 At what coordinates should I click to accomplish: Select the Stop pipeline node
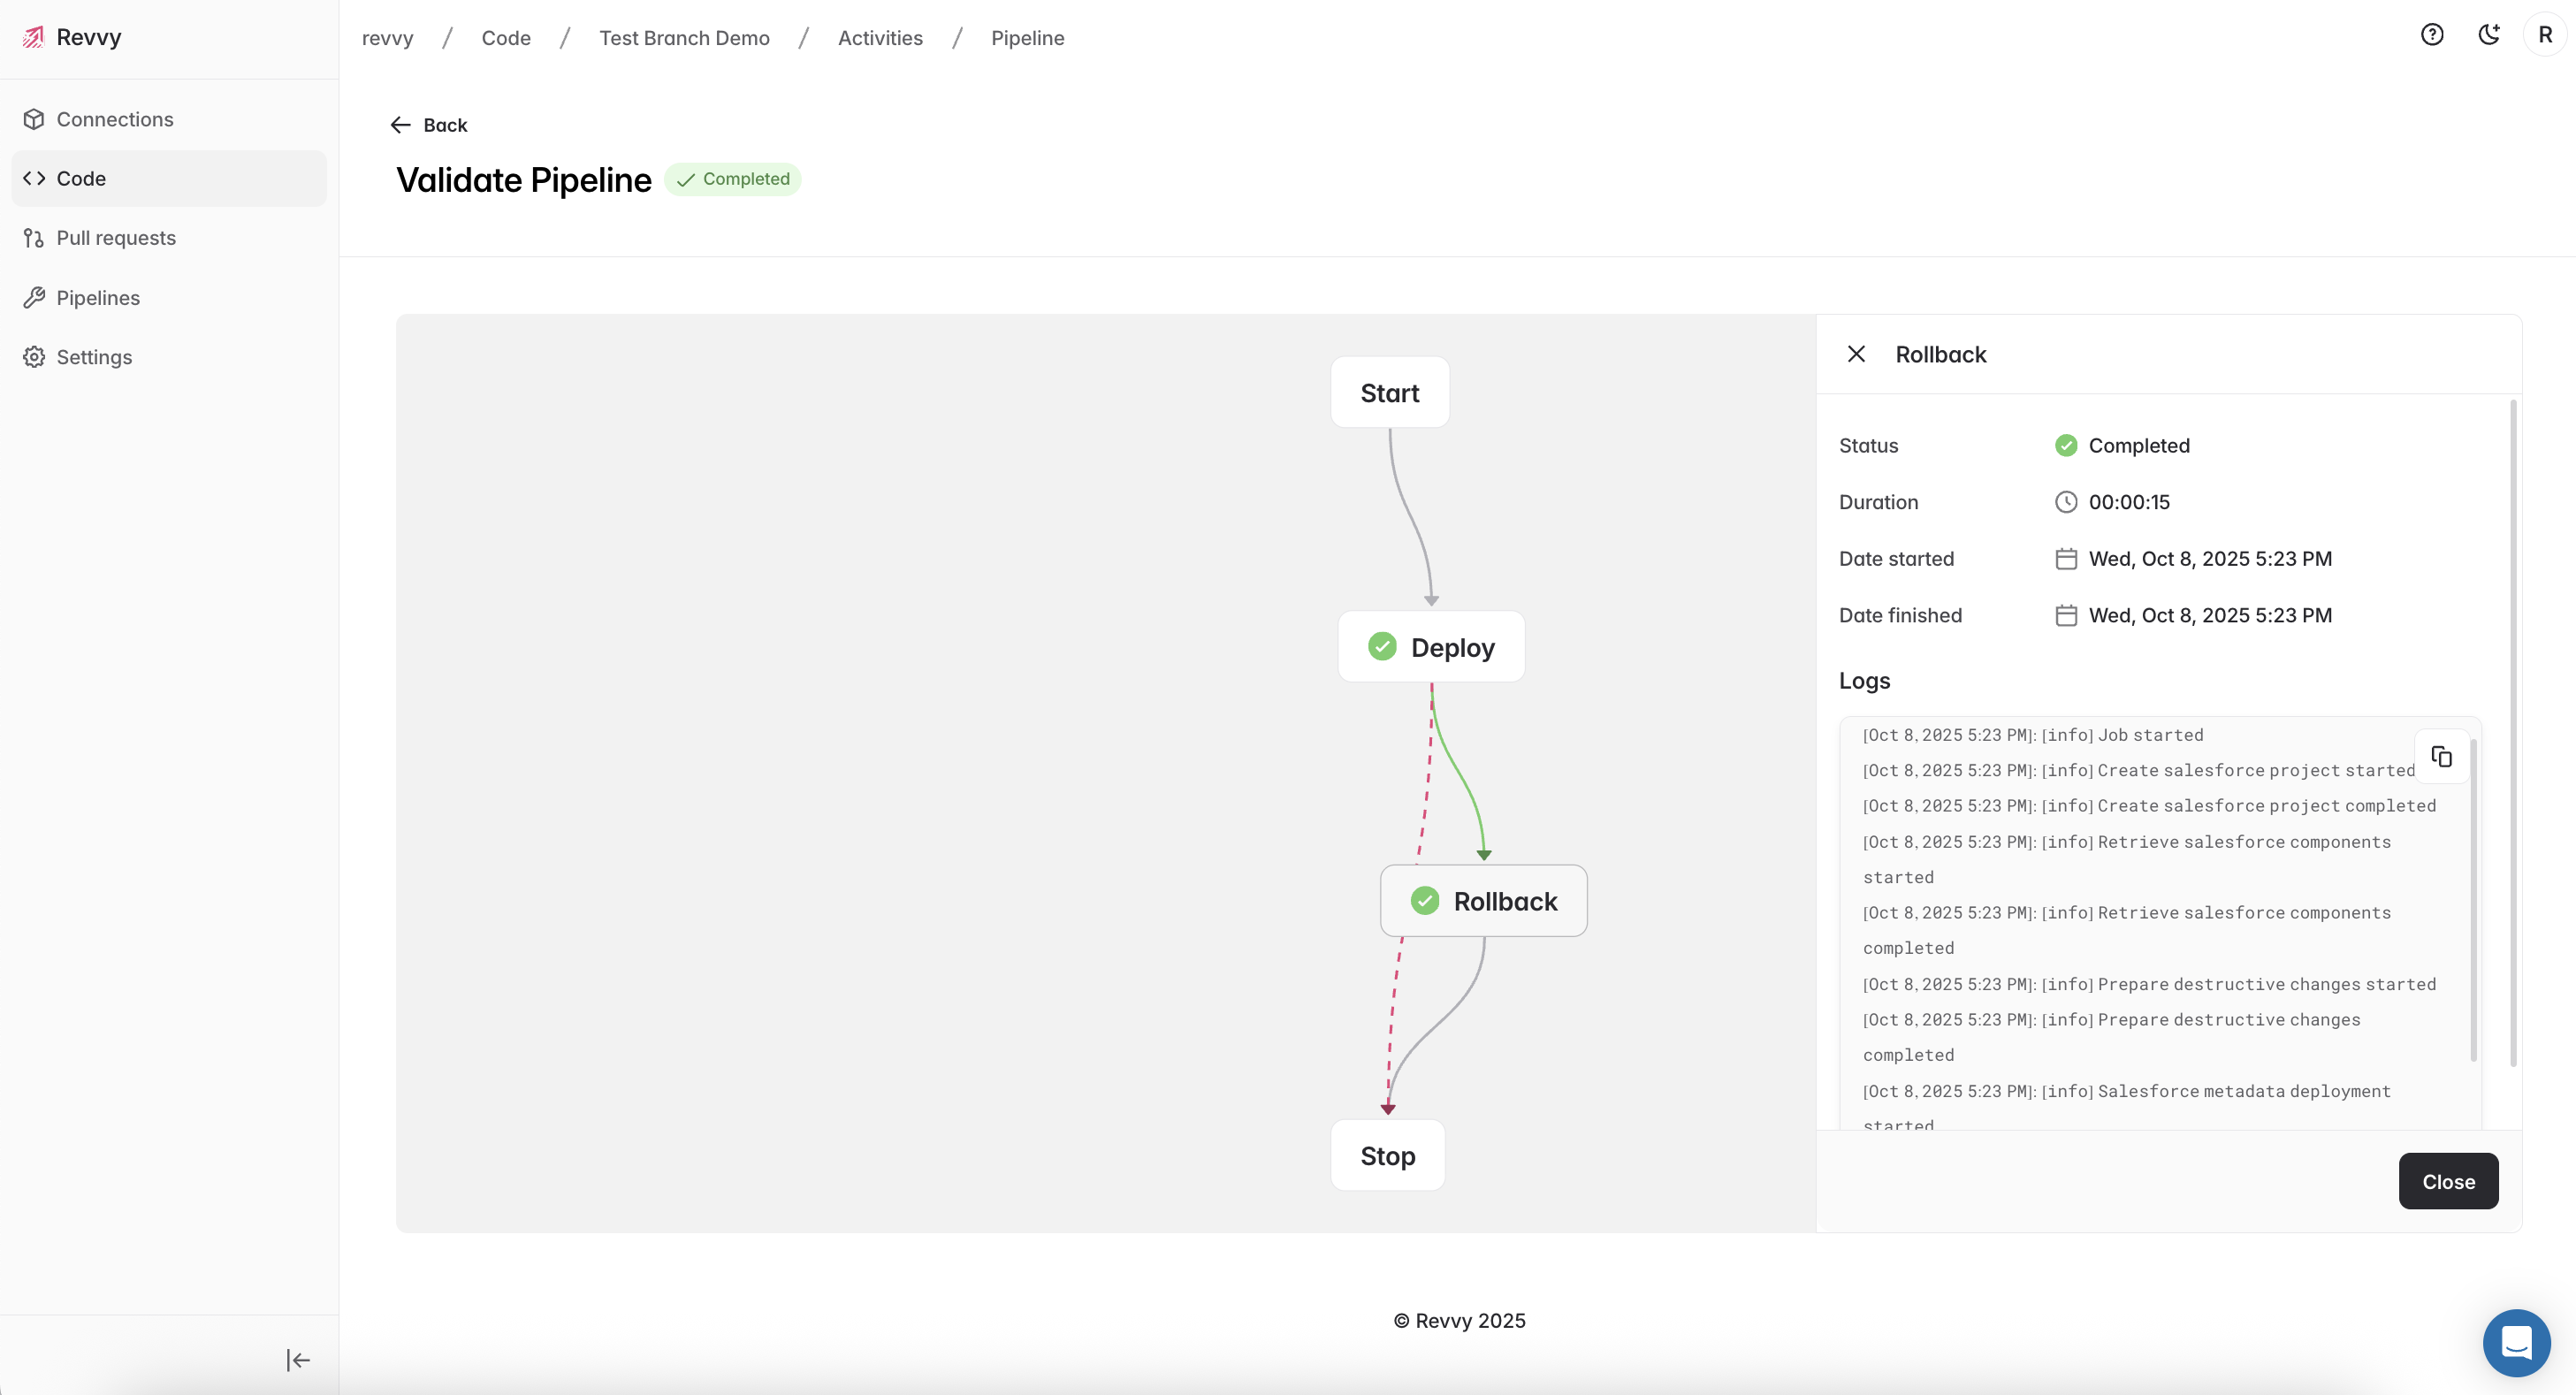pyautogui.click(x=1387, y=1156)
